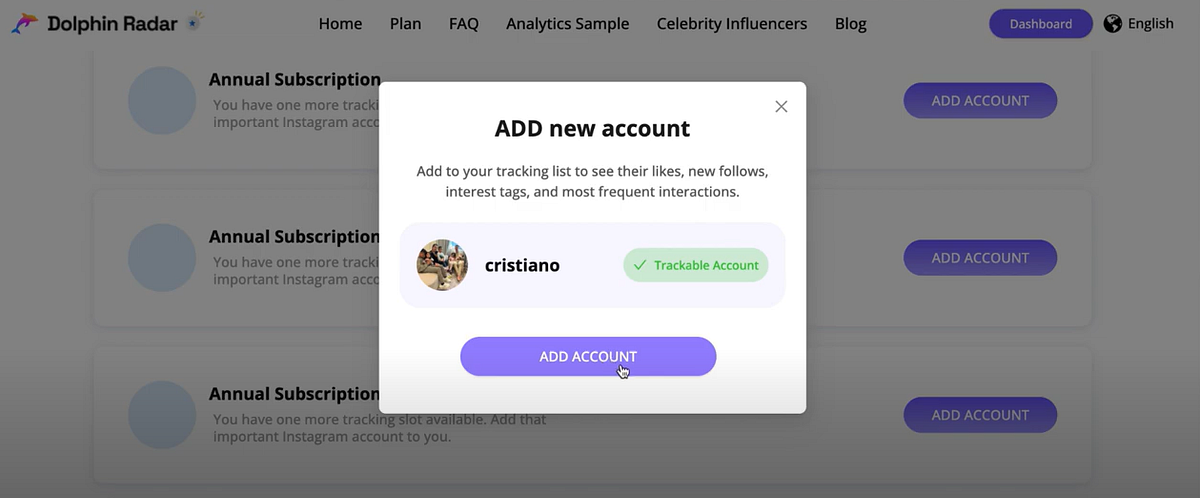
Task: Click the Trackable Account checkmark badge
Action: click(x=696, y=265)
